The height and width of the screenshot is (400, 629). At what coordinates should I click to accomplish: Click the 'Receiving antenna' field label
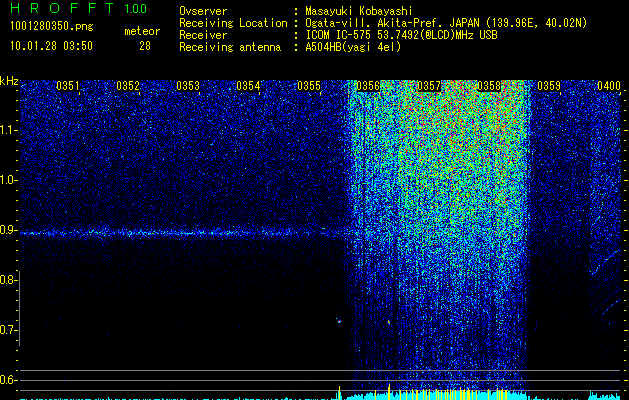(x=230, y=47)
